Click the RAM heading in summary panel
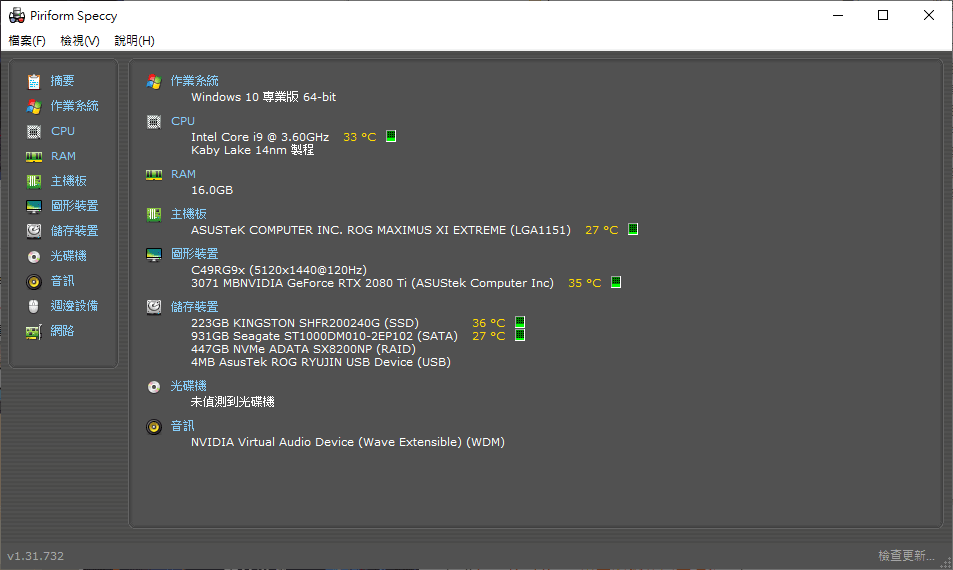This screenshot has height=570, width=953. [x=184, y=174]
